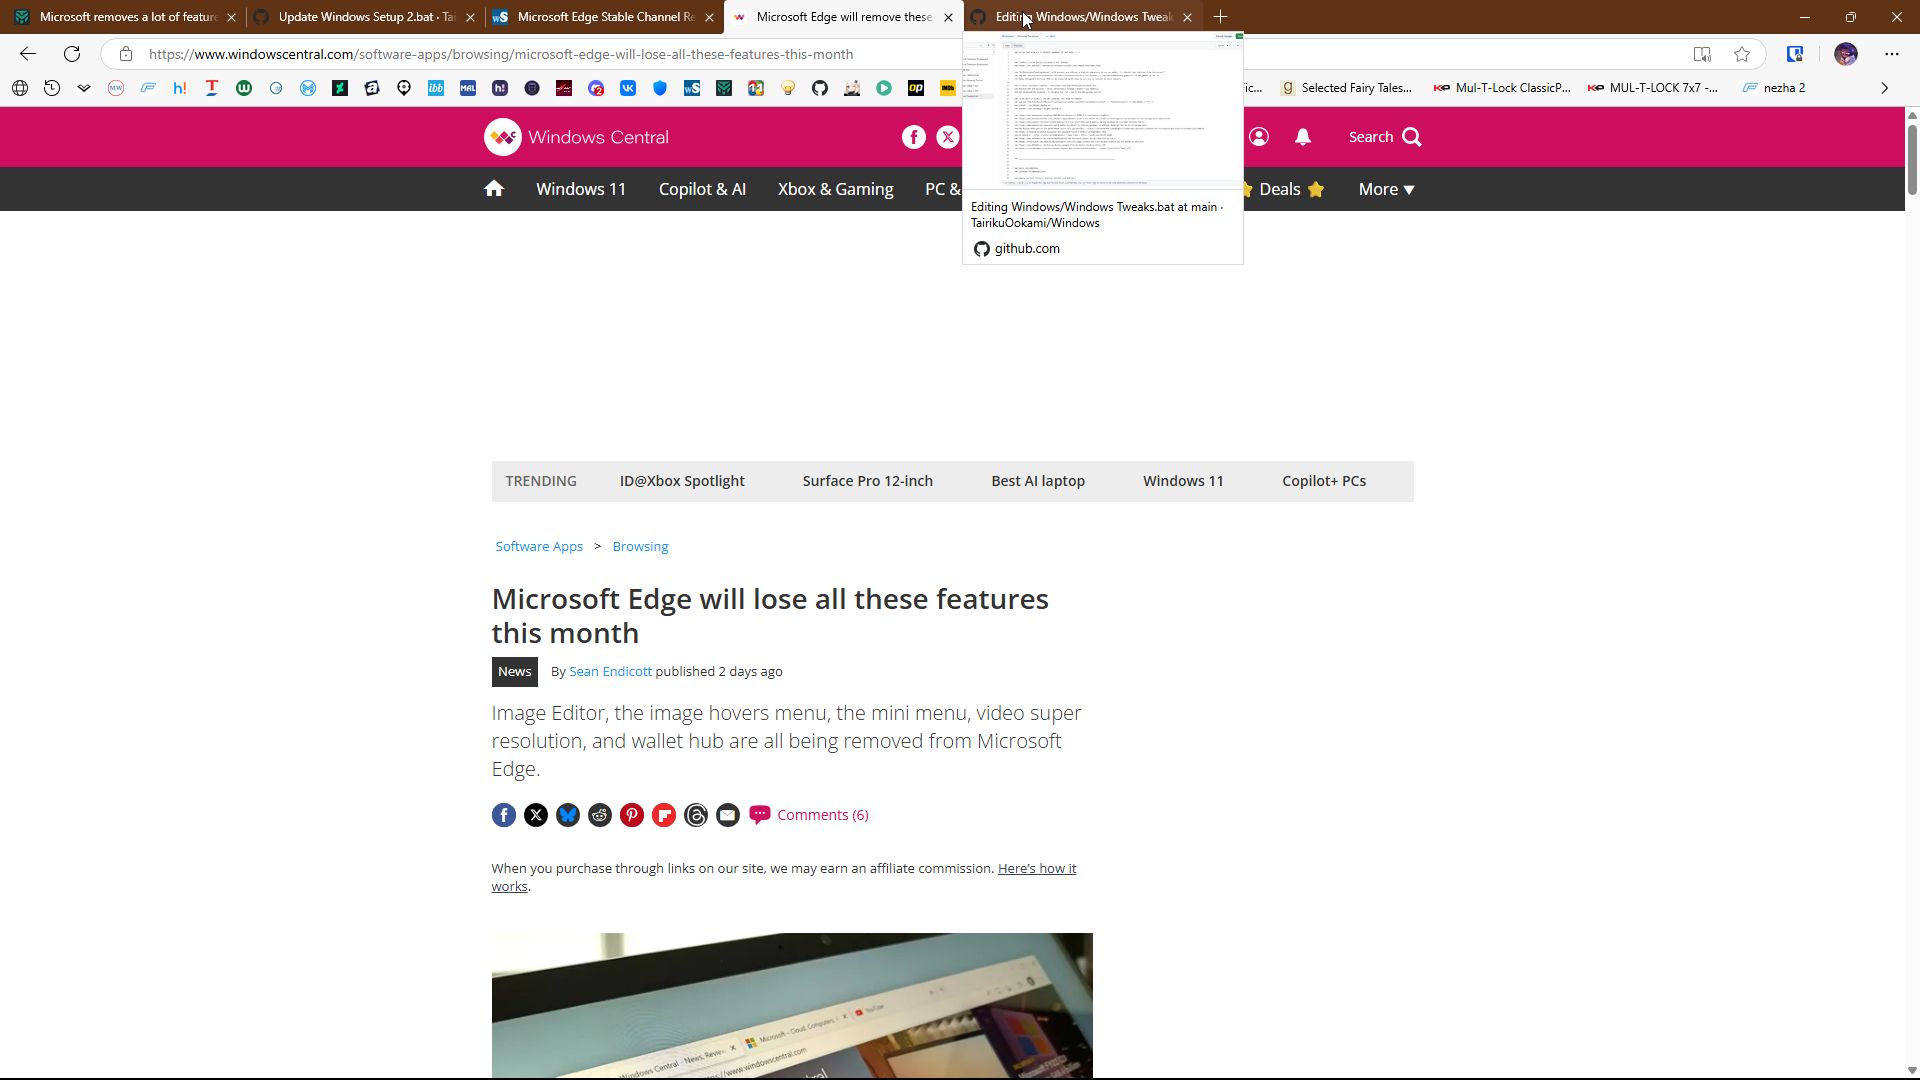Refresh the current page
The width and height of the screenshot is (1920, 1080).
[x=72, y=54]
